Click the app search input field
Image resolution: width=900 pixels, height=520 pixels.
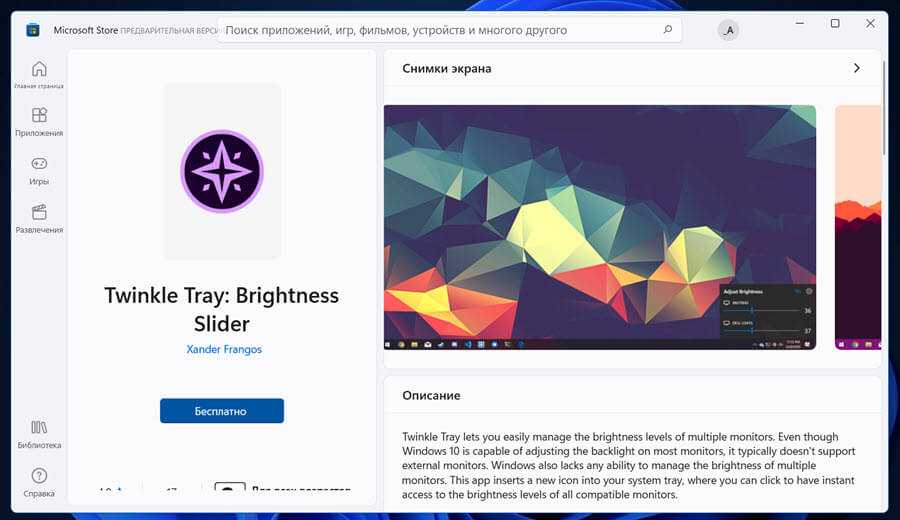pyautogui.click(x=440, y=30)
